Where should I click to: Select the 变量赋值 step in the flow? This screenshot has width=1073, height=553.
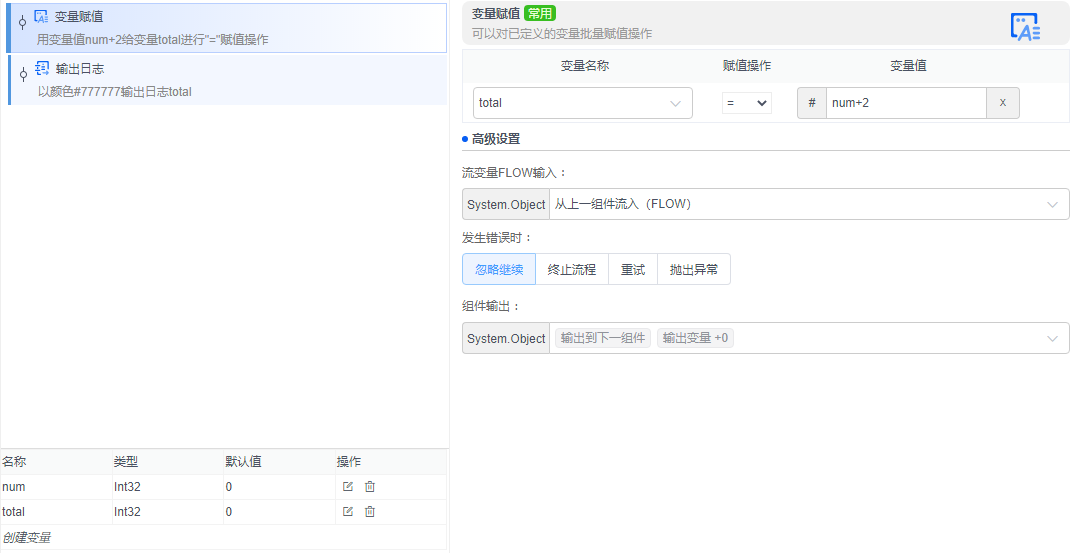[x=227, y=28]
